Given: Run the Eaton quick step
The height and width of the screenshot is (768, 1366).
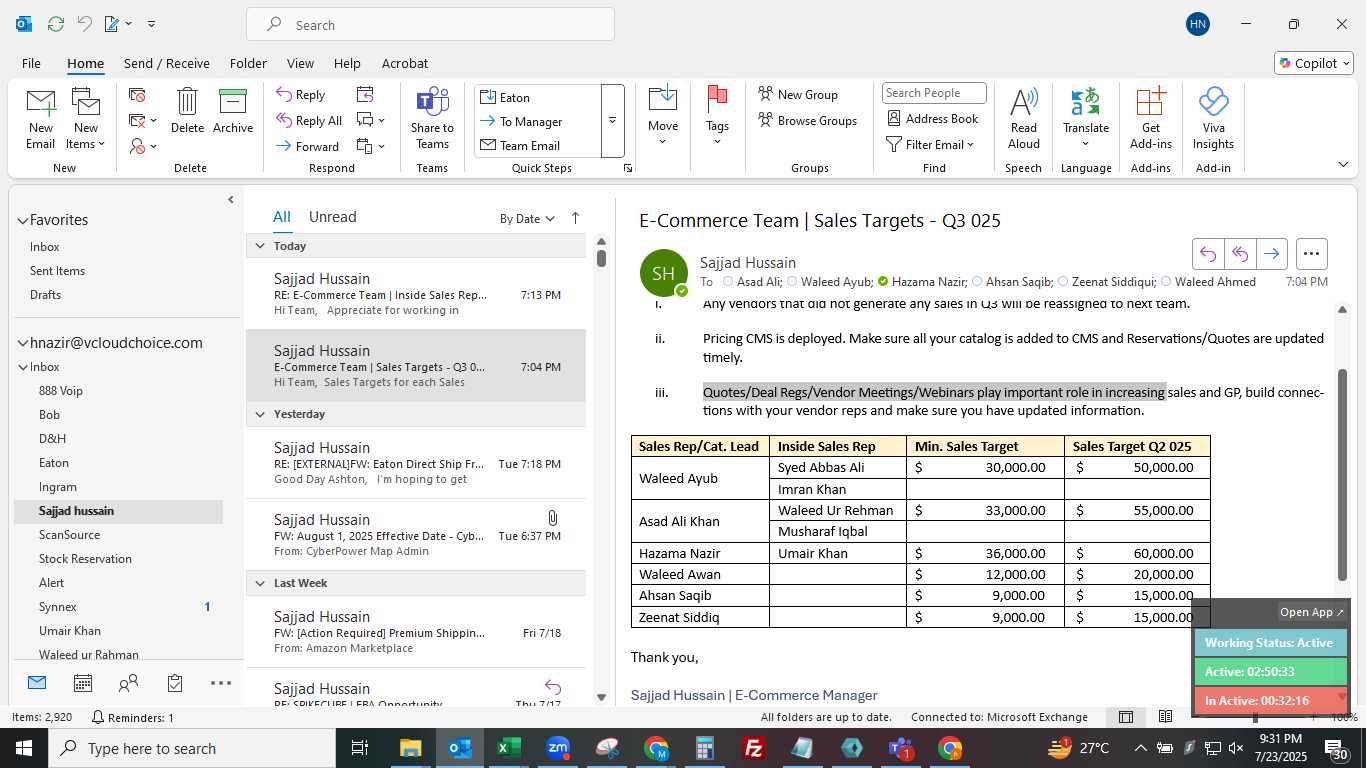Looking at the screenshot, I should [x=538, y=97].
